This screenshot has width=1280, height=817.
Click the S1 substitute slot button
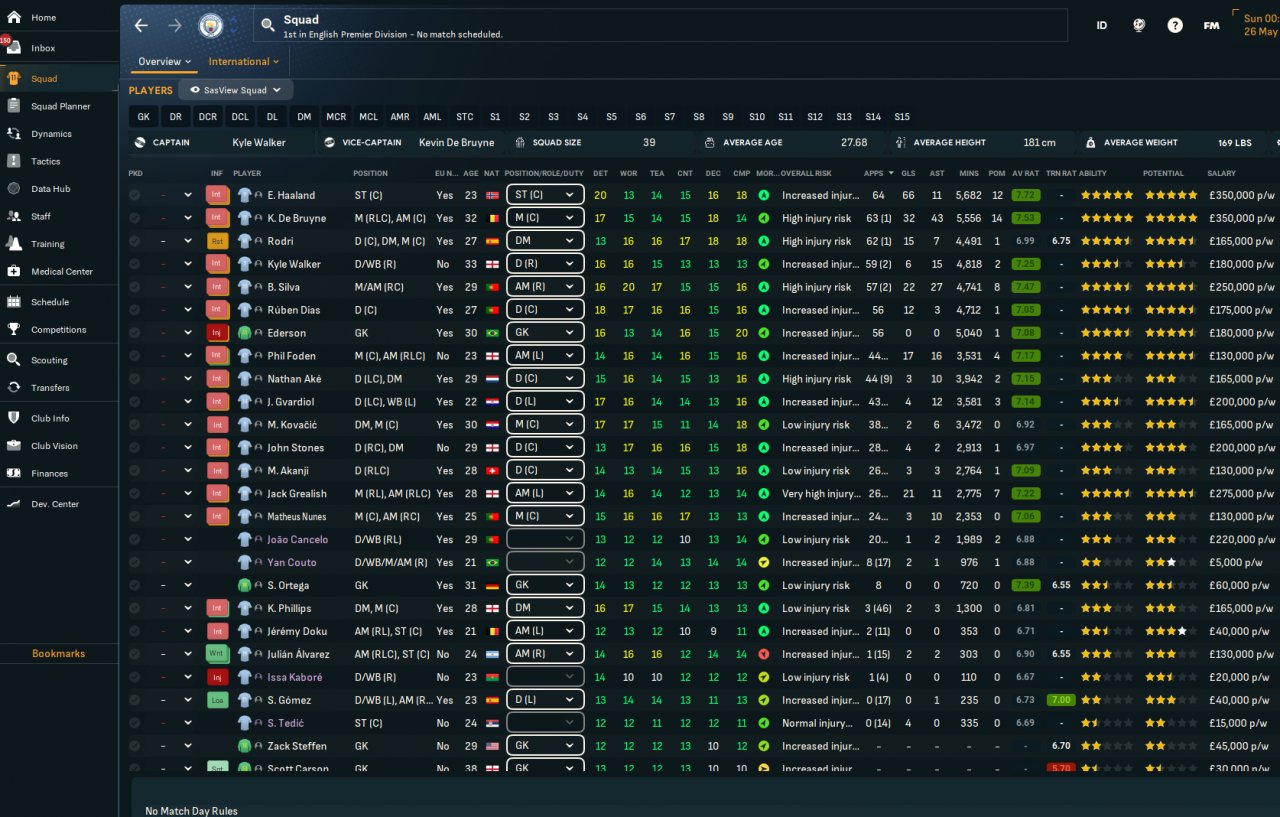coord(495,117)
